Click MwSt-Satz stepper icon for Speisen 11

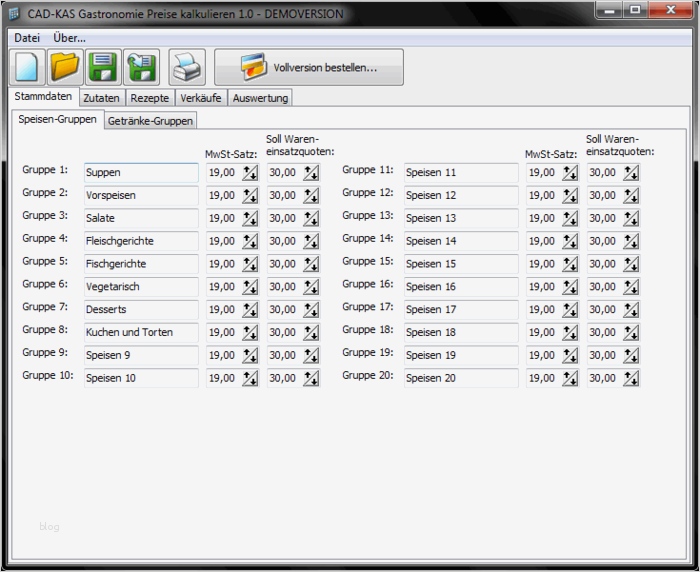(570, 172)
